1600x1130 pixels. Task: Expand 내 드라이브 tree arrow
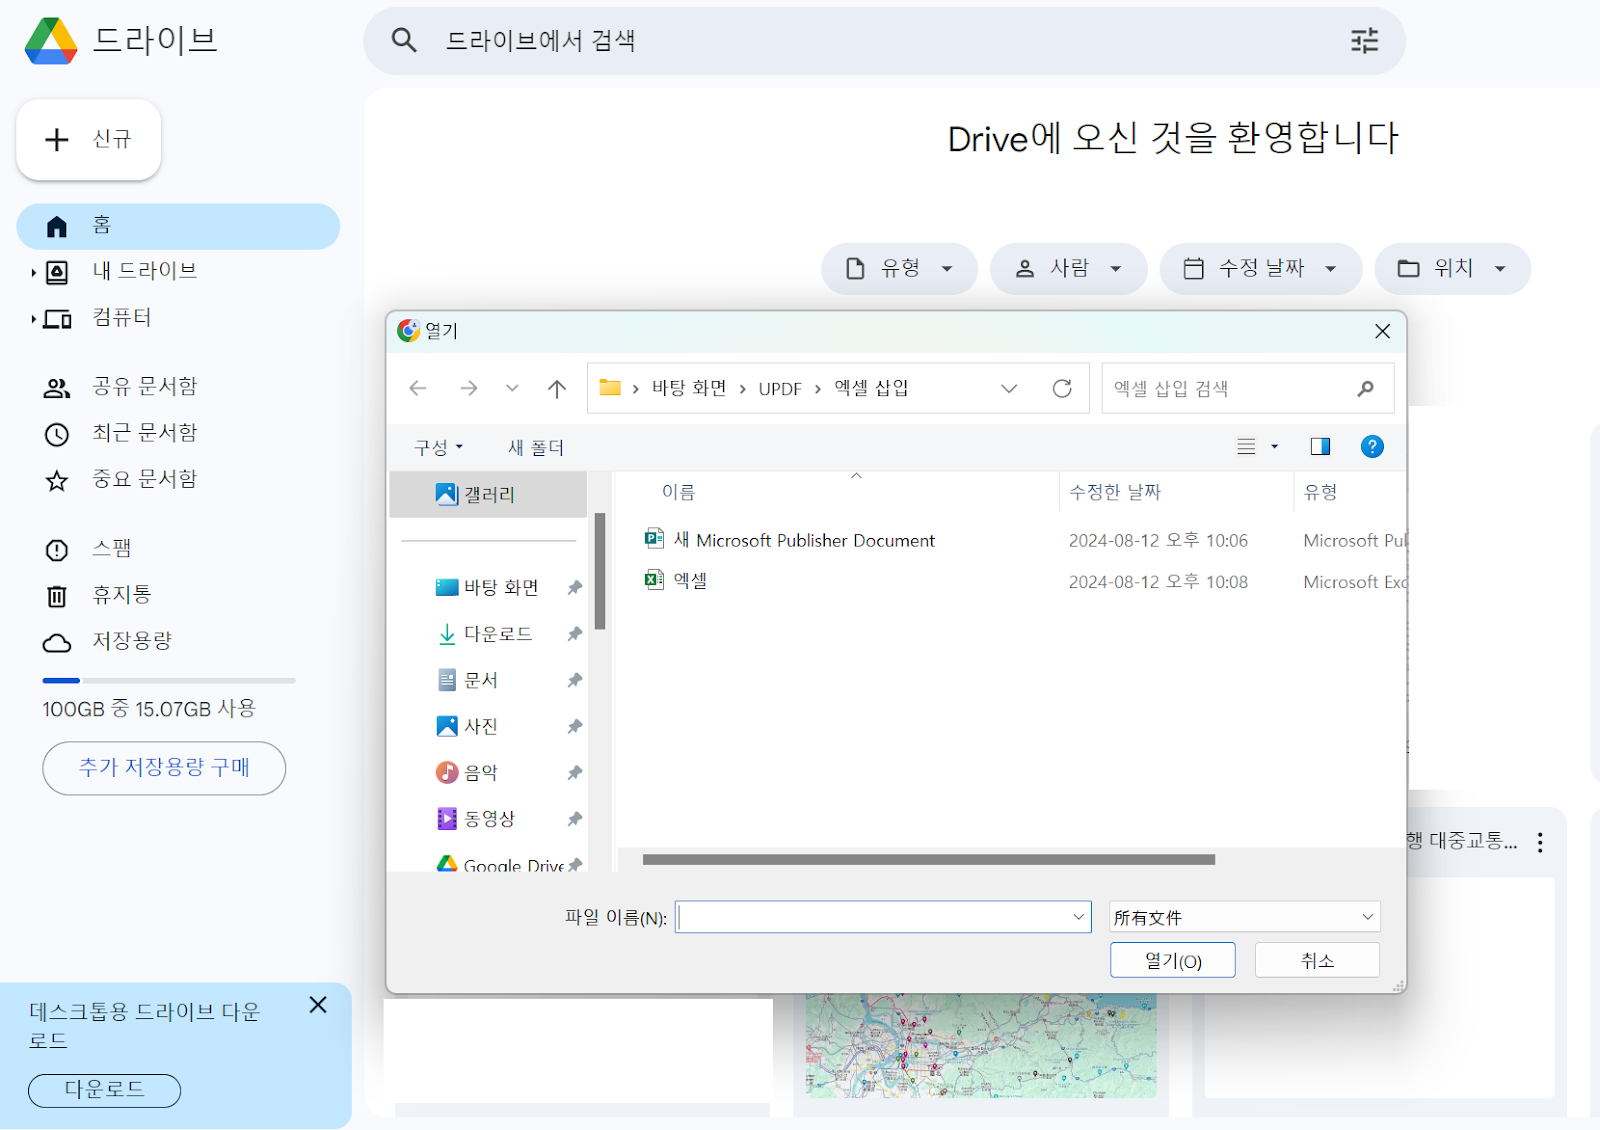[33, 272]
